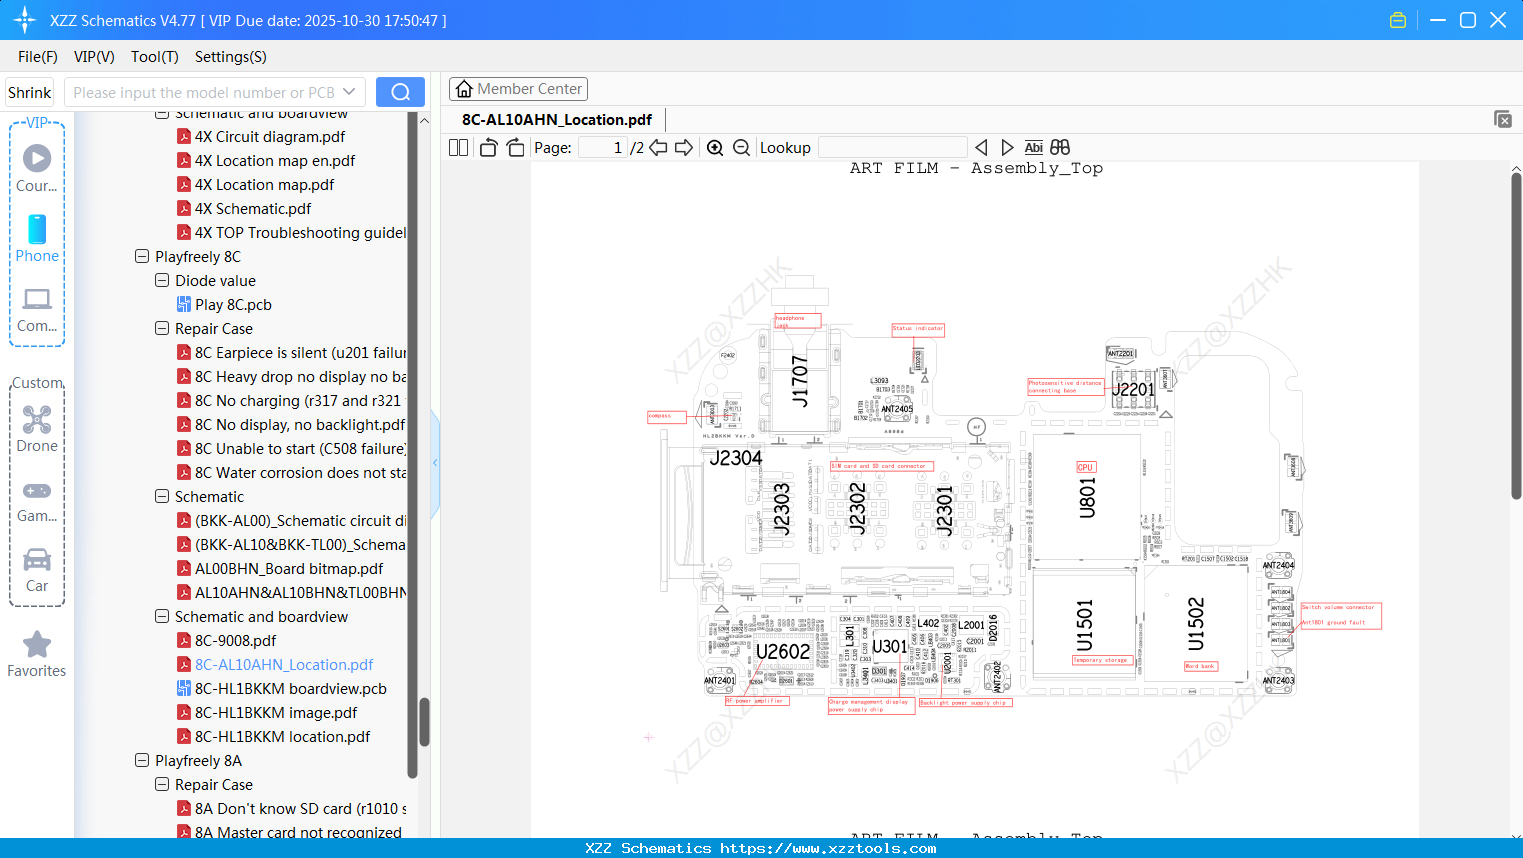This screenshot has height=858, width=1523.
Task: Toggle the Abi whole-word match option
Action: pyautogui.click(x=1034, y=148)
